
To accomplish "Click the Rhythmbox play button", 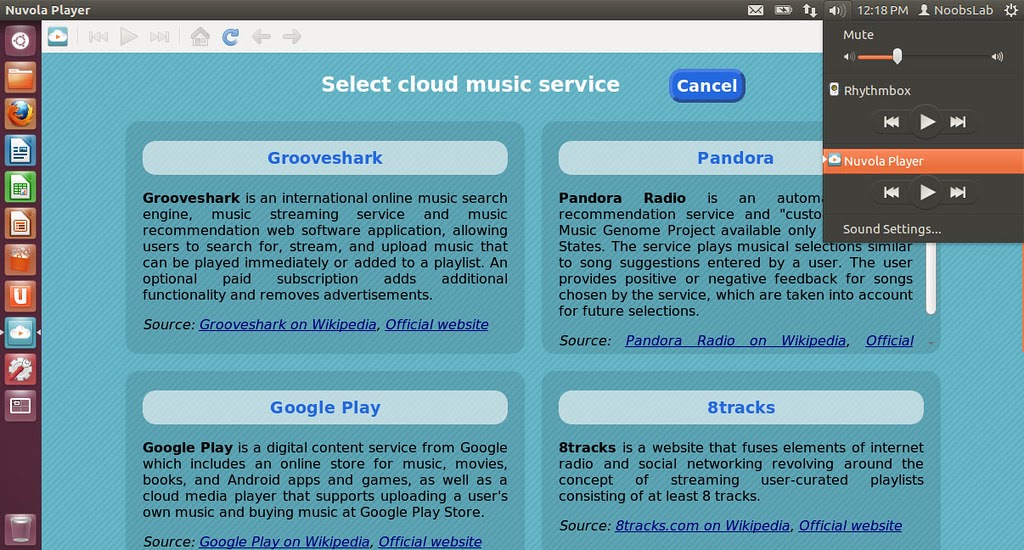I will (926, 121).
